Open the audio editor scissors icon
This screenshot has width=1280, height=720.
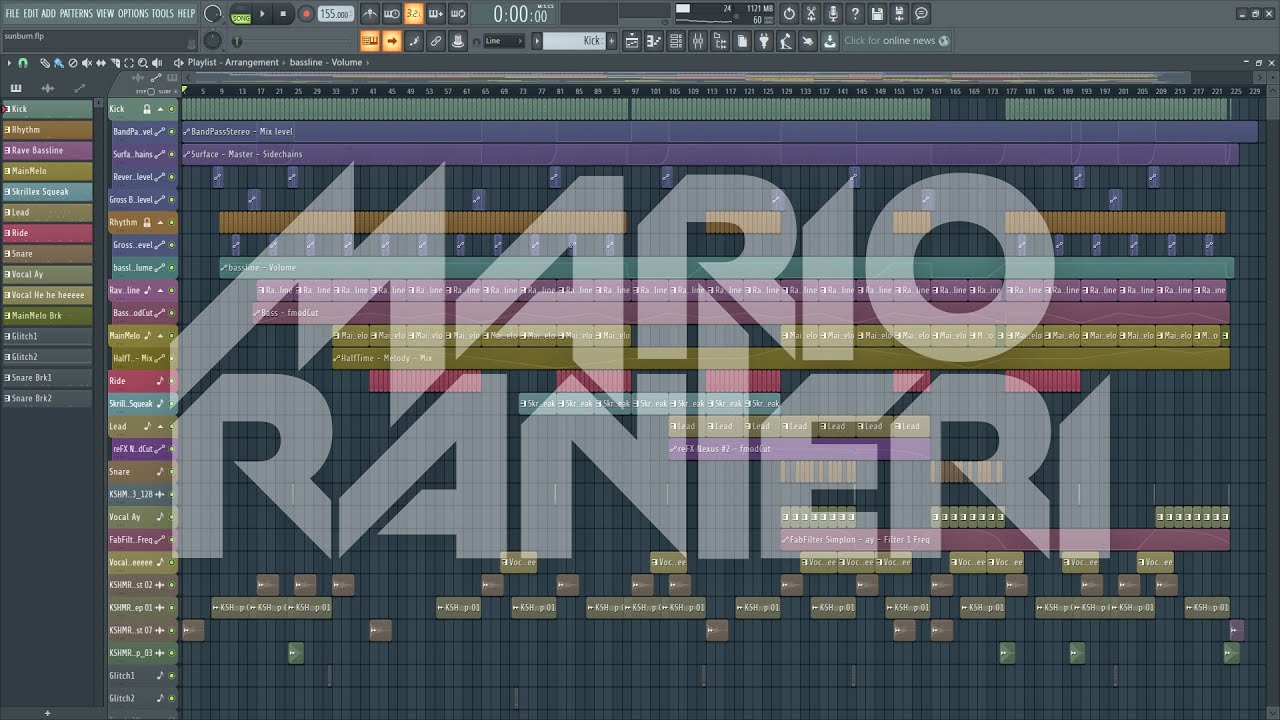(811, 14)
